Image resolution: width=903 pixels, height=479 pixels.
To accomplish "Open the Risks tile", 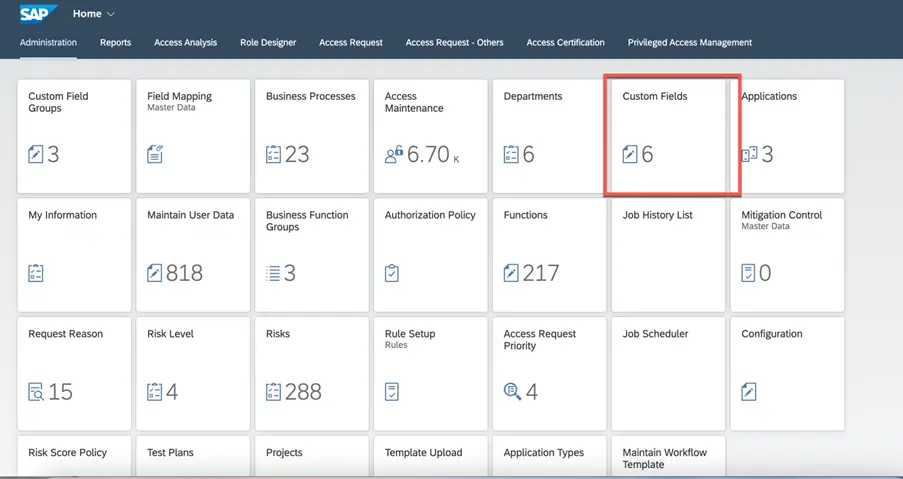I will [x=311, y=373].
